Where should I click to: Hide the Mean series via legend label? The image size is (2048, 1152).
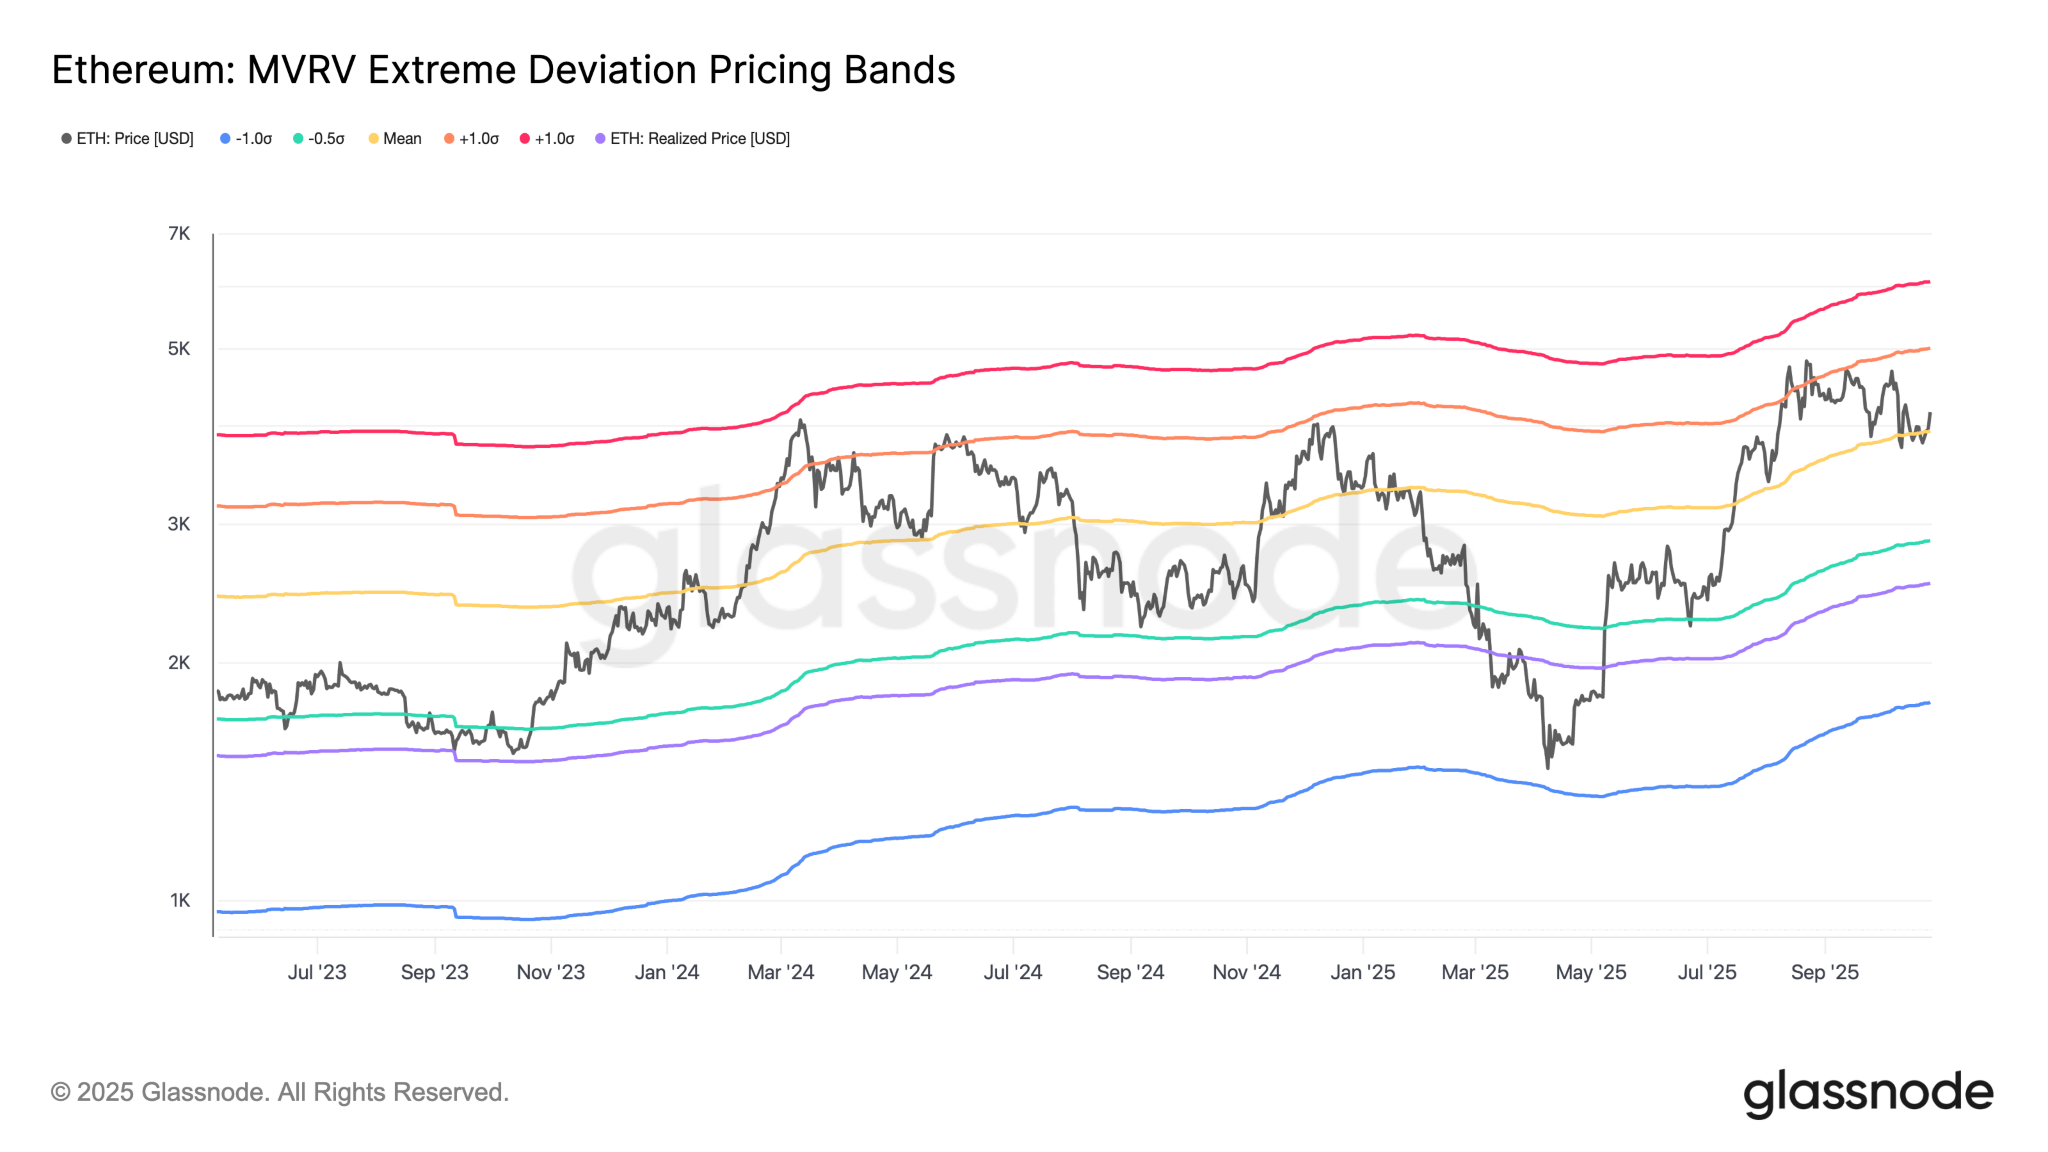[x=402, y=139]
